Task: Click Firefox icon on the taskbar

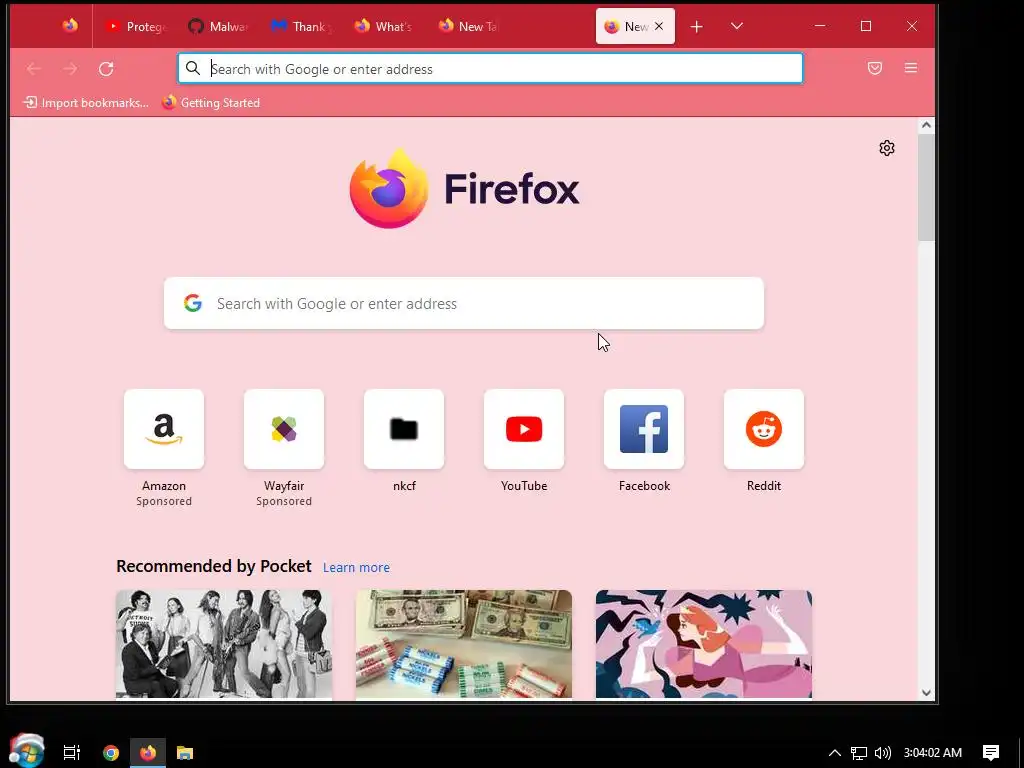Action: [148, 753]
